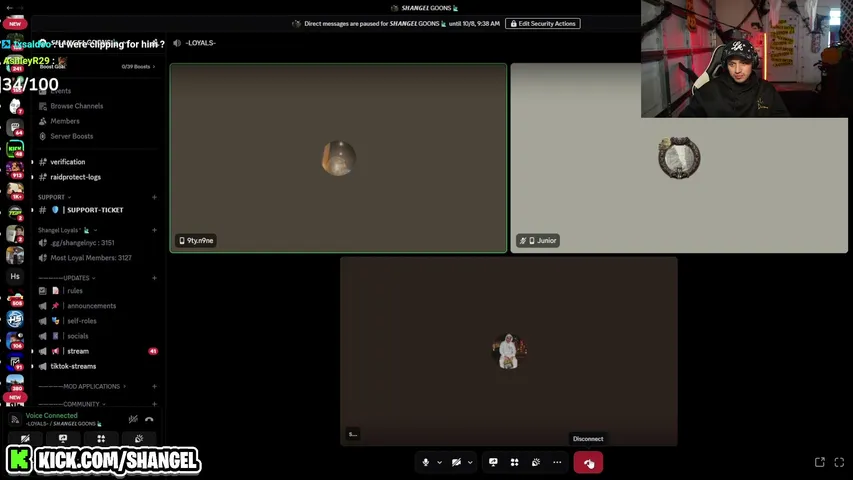853x480 pixels.
Task: Add channel to UPDATES category
Action: 154,278
